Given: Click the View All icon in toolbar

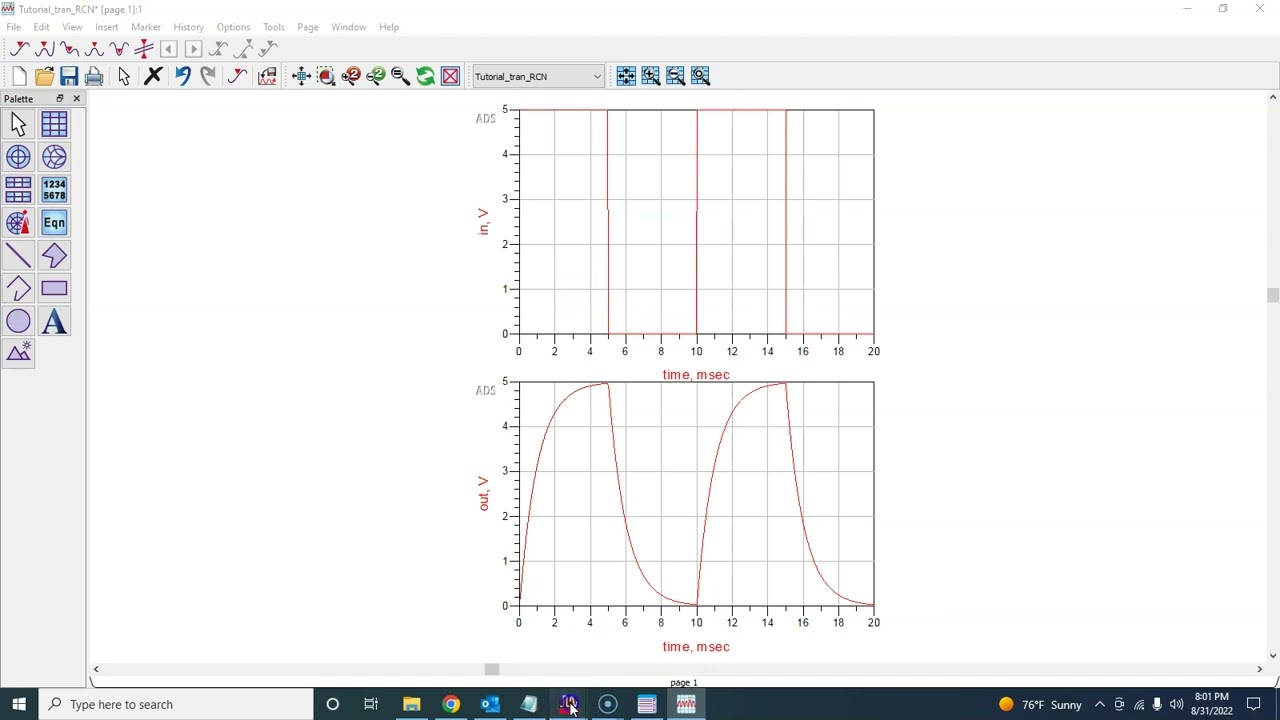Looking at the screenshot, I should pos(301,77).
